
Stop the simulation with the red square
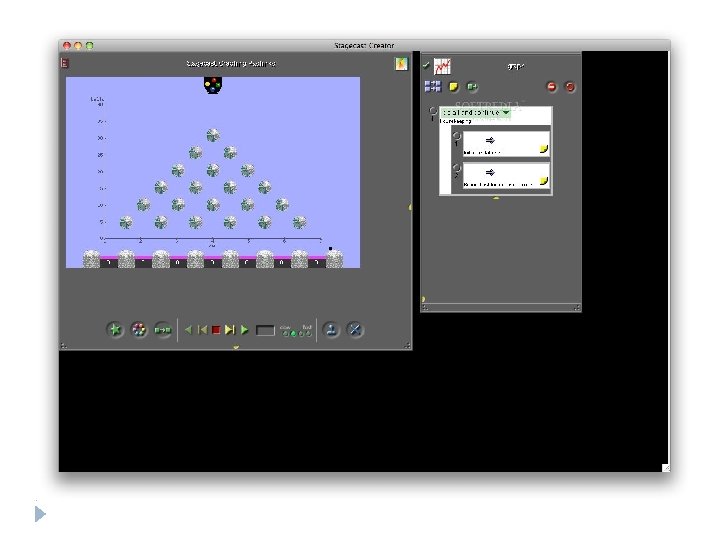216,330
